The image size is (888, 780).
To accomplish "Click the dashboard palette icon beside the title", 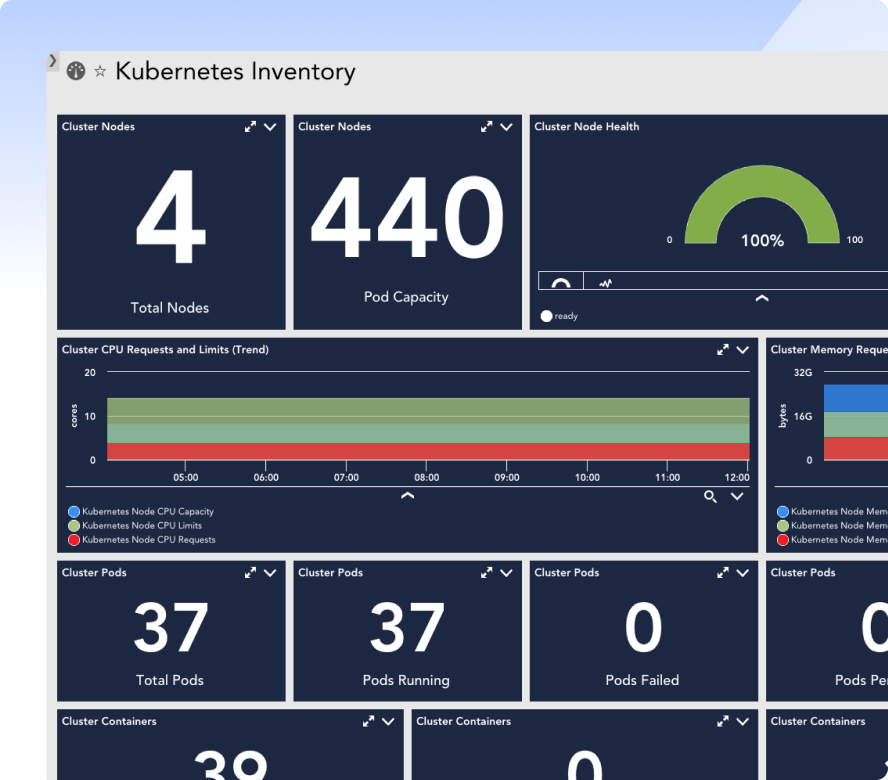I will pos(76,71).
